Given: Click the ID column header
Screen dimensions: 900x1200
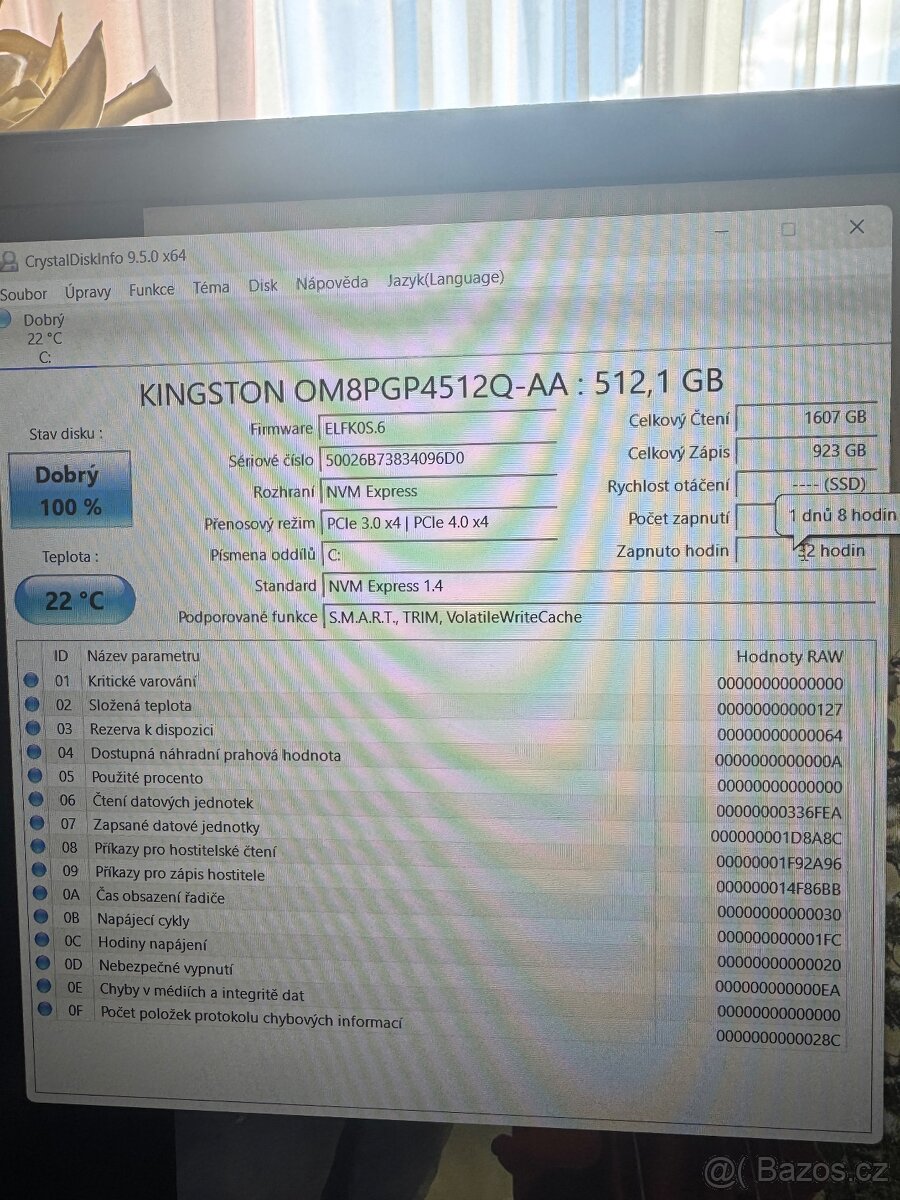Looking at the screenshot, I should click(x=61, y=656).
